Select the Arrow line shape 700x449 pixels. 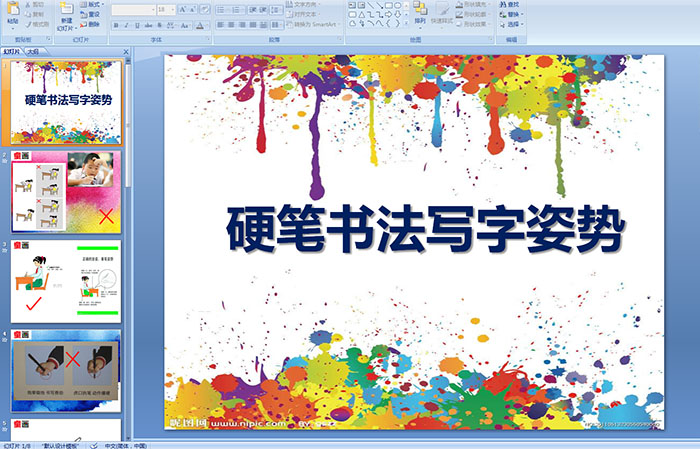pyautogui.click(x=379, y=5)
